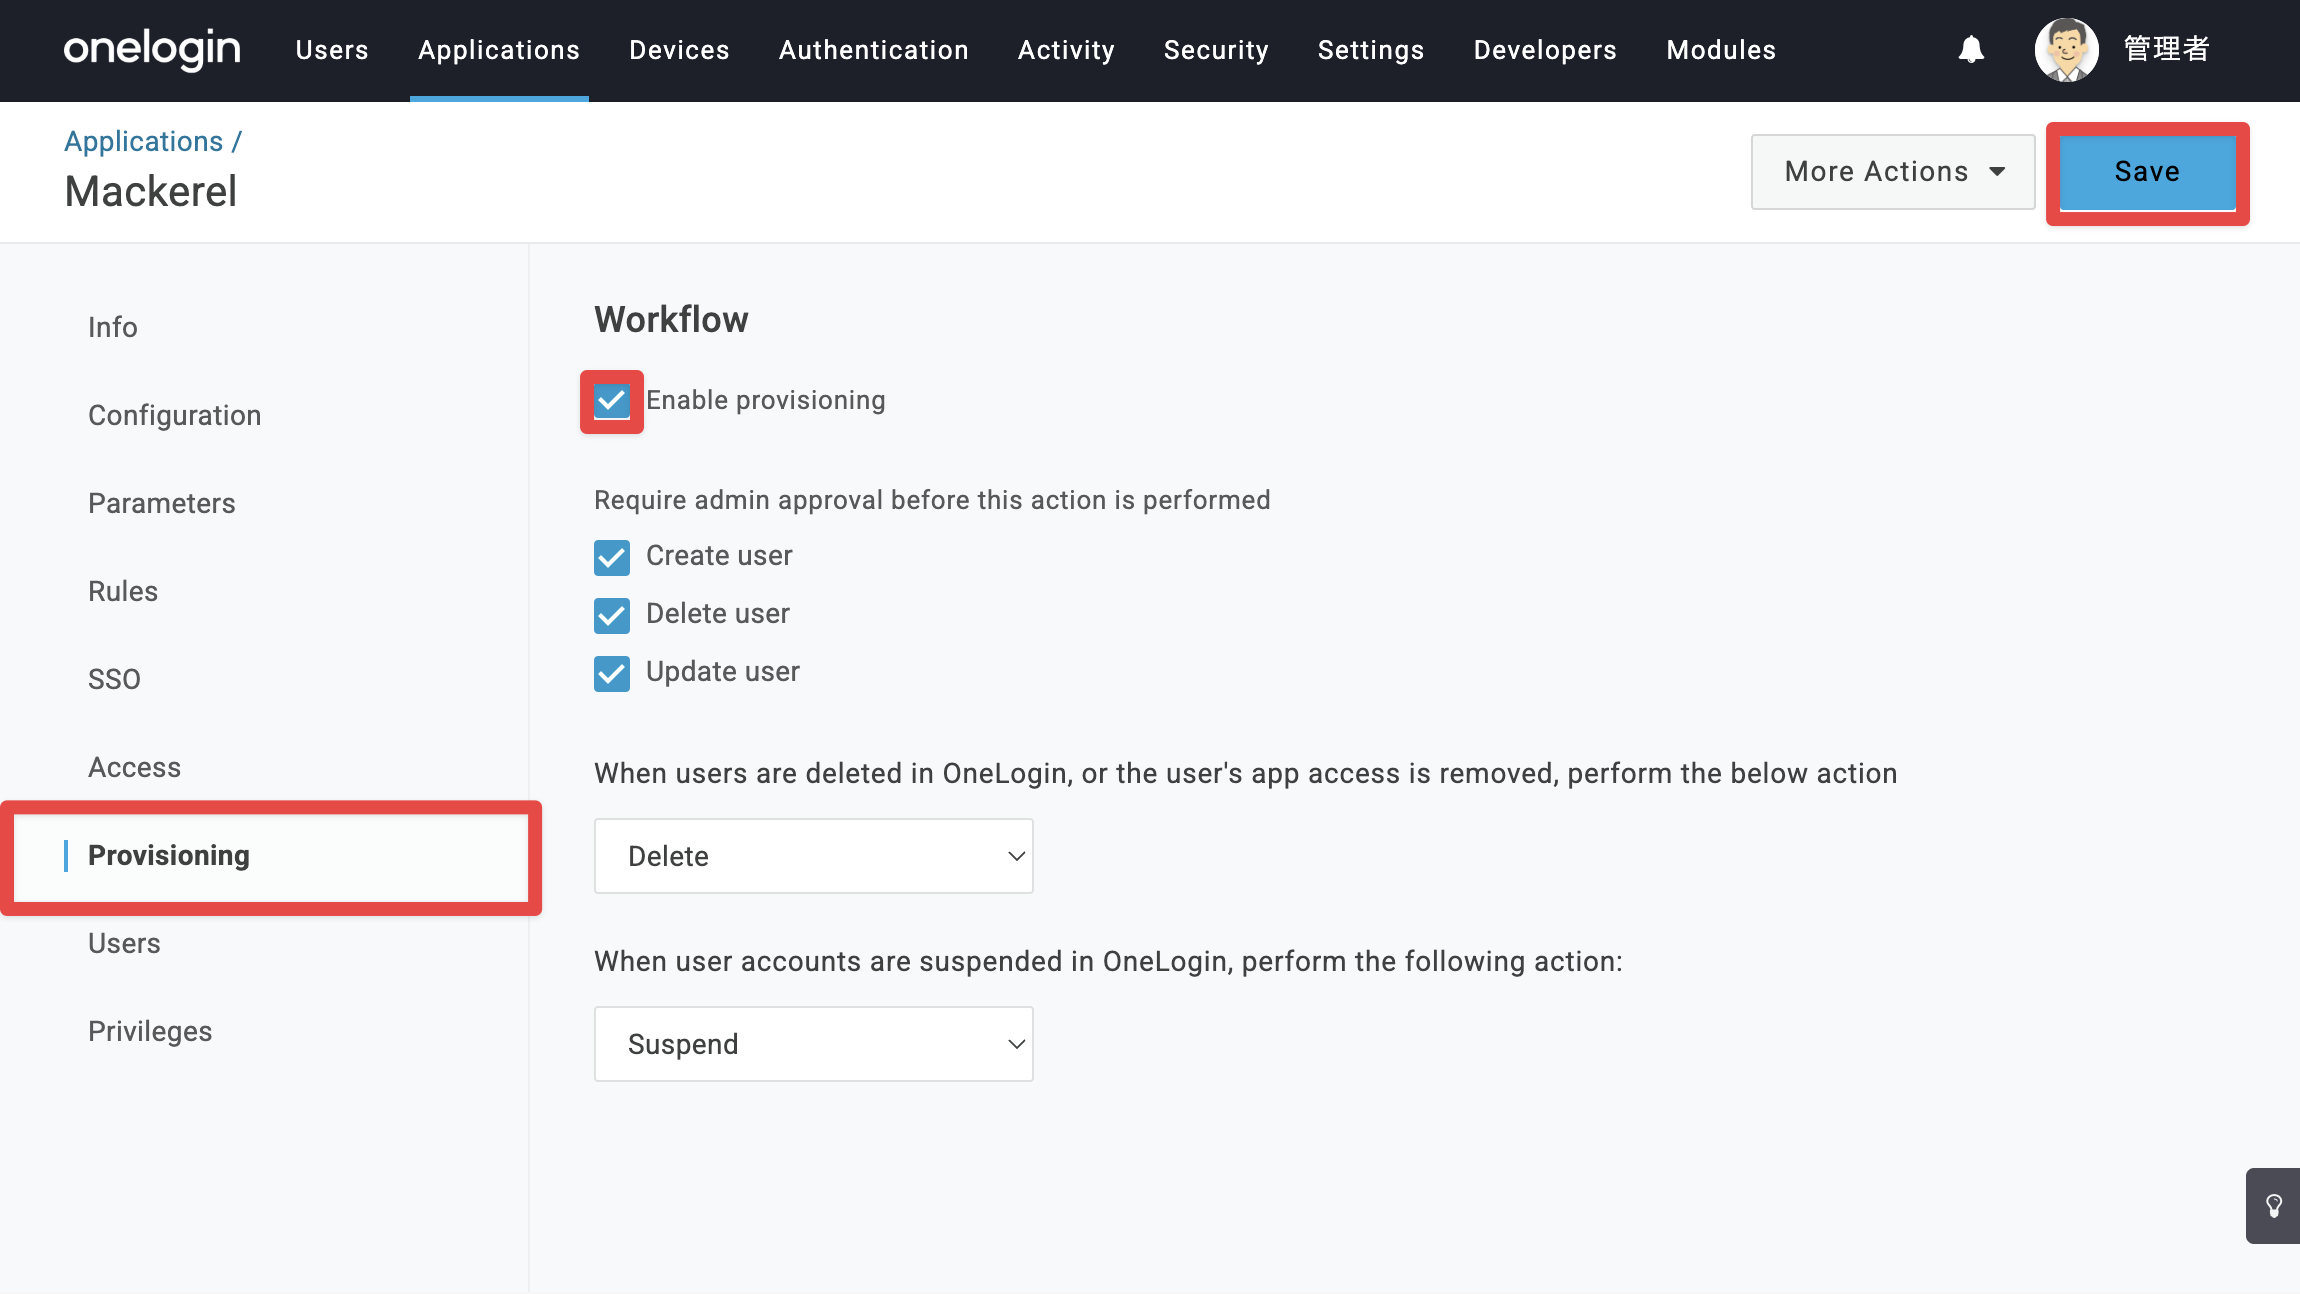Open the Authentication top menu

874,50
